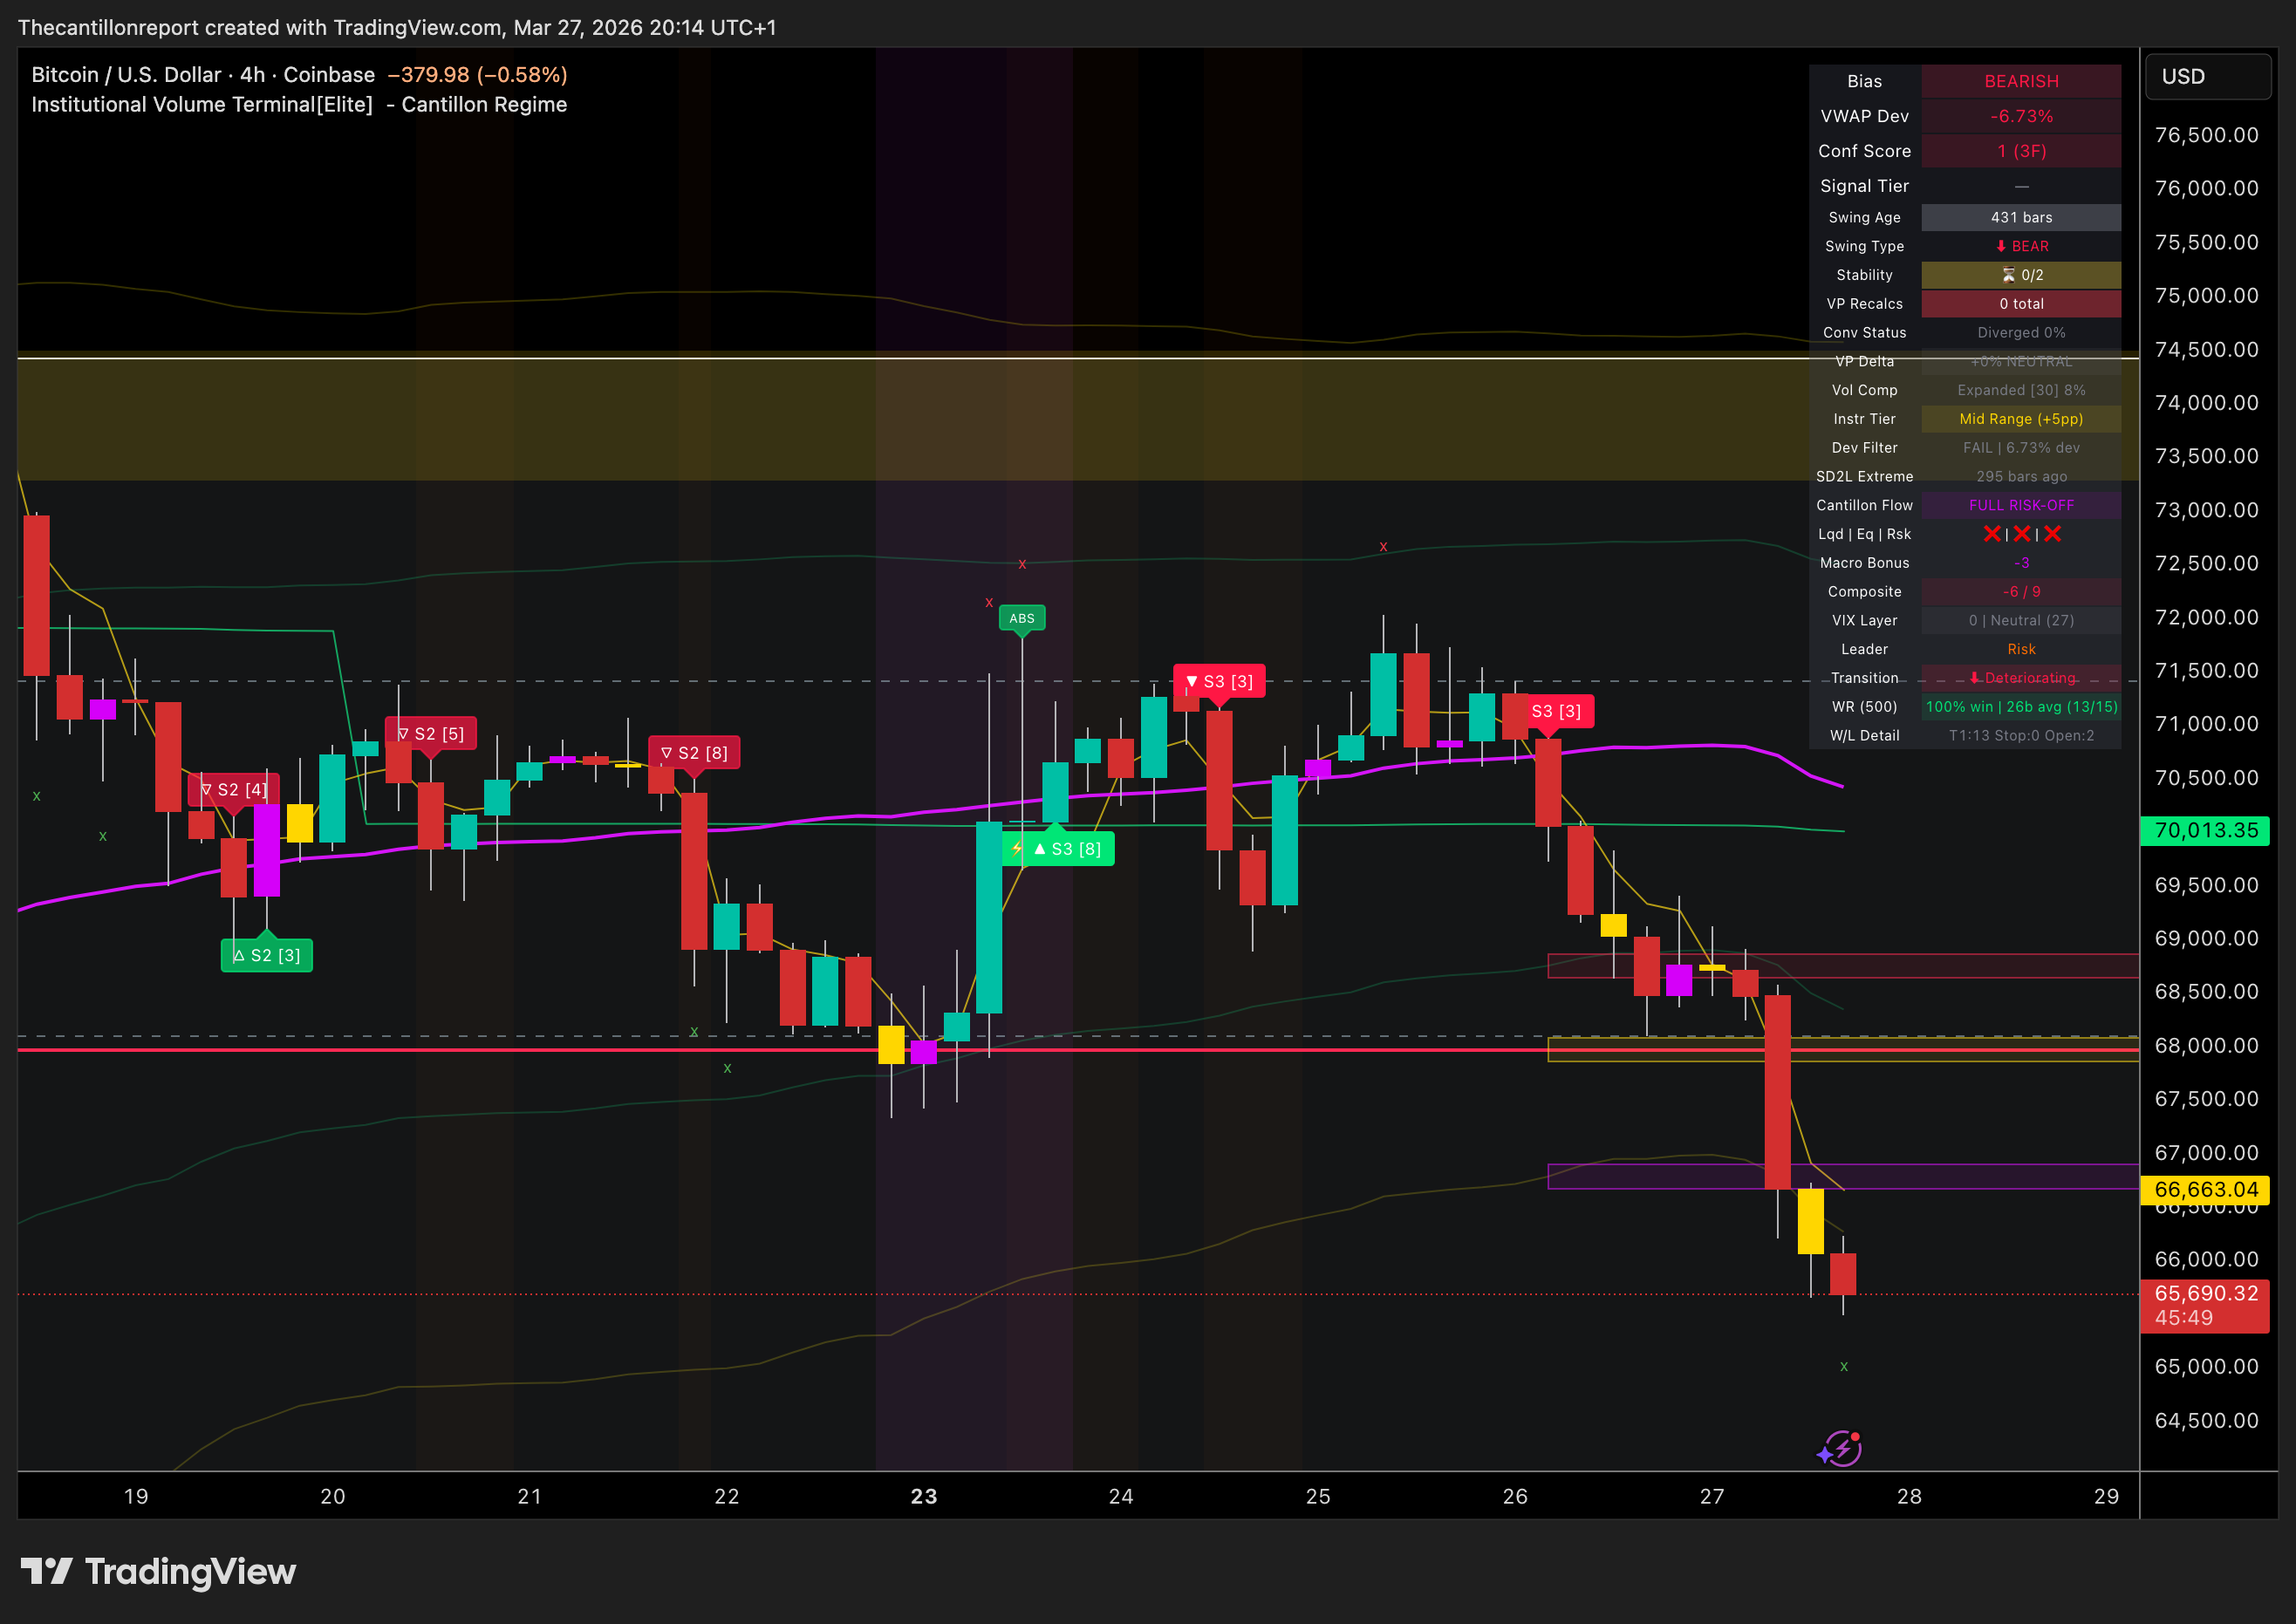The height and width of the screenshot is (1624, 2296).
Task: Click the green 70,013.35 price level tag
Action: pos(2204,830)
